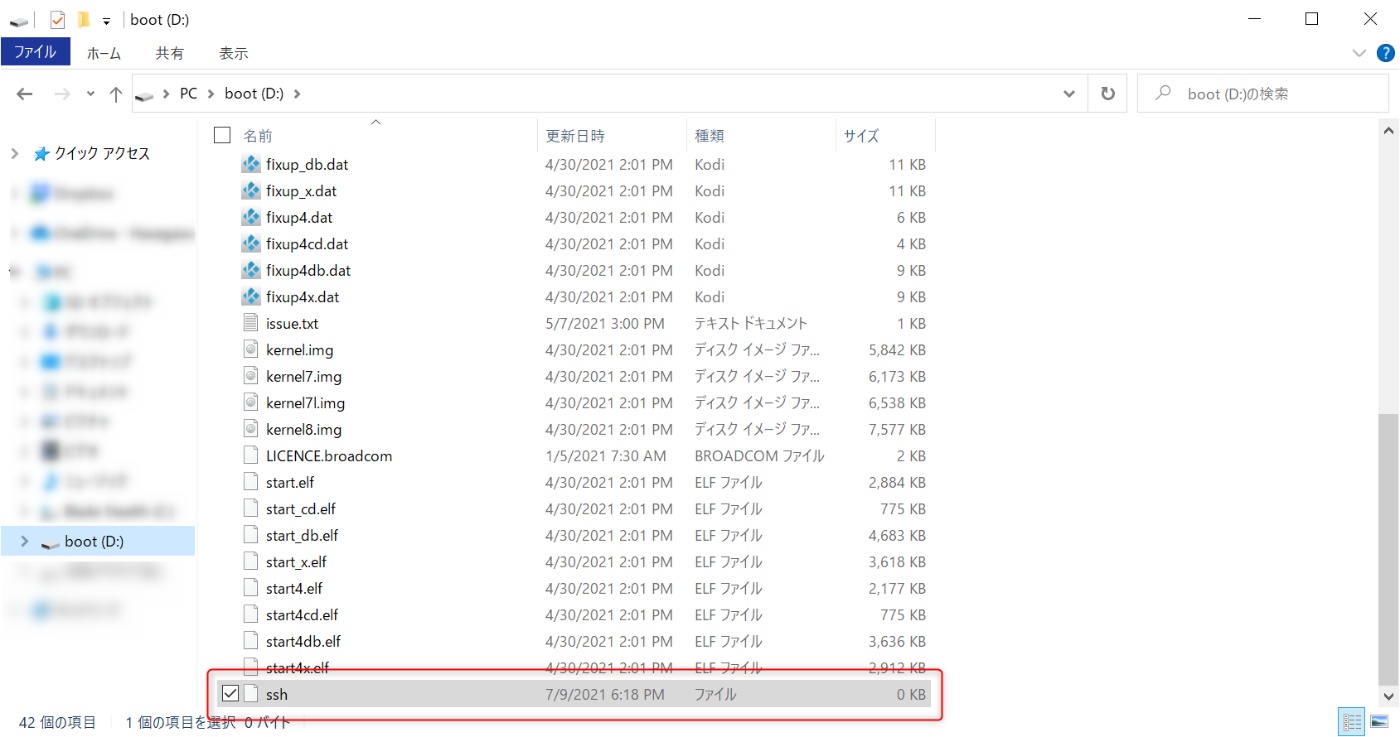Click the file icon of start_x.elf

coord(251,562)
